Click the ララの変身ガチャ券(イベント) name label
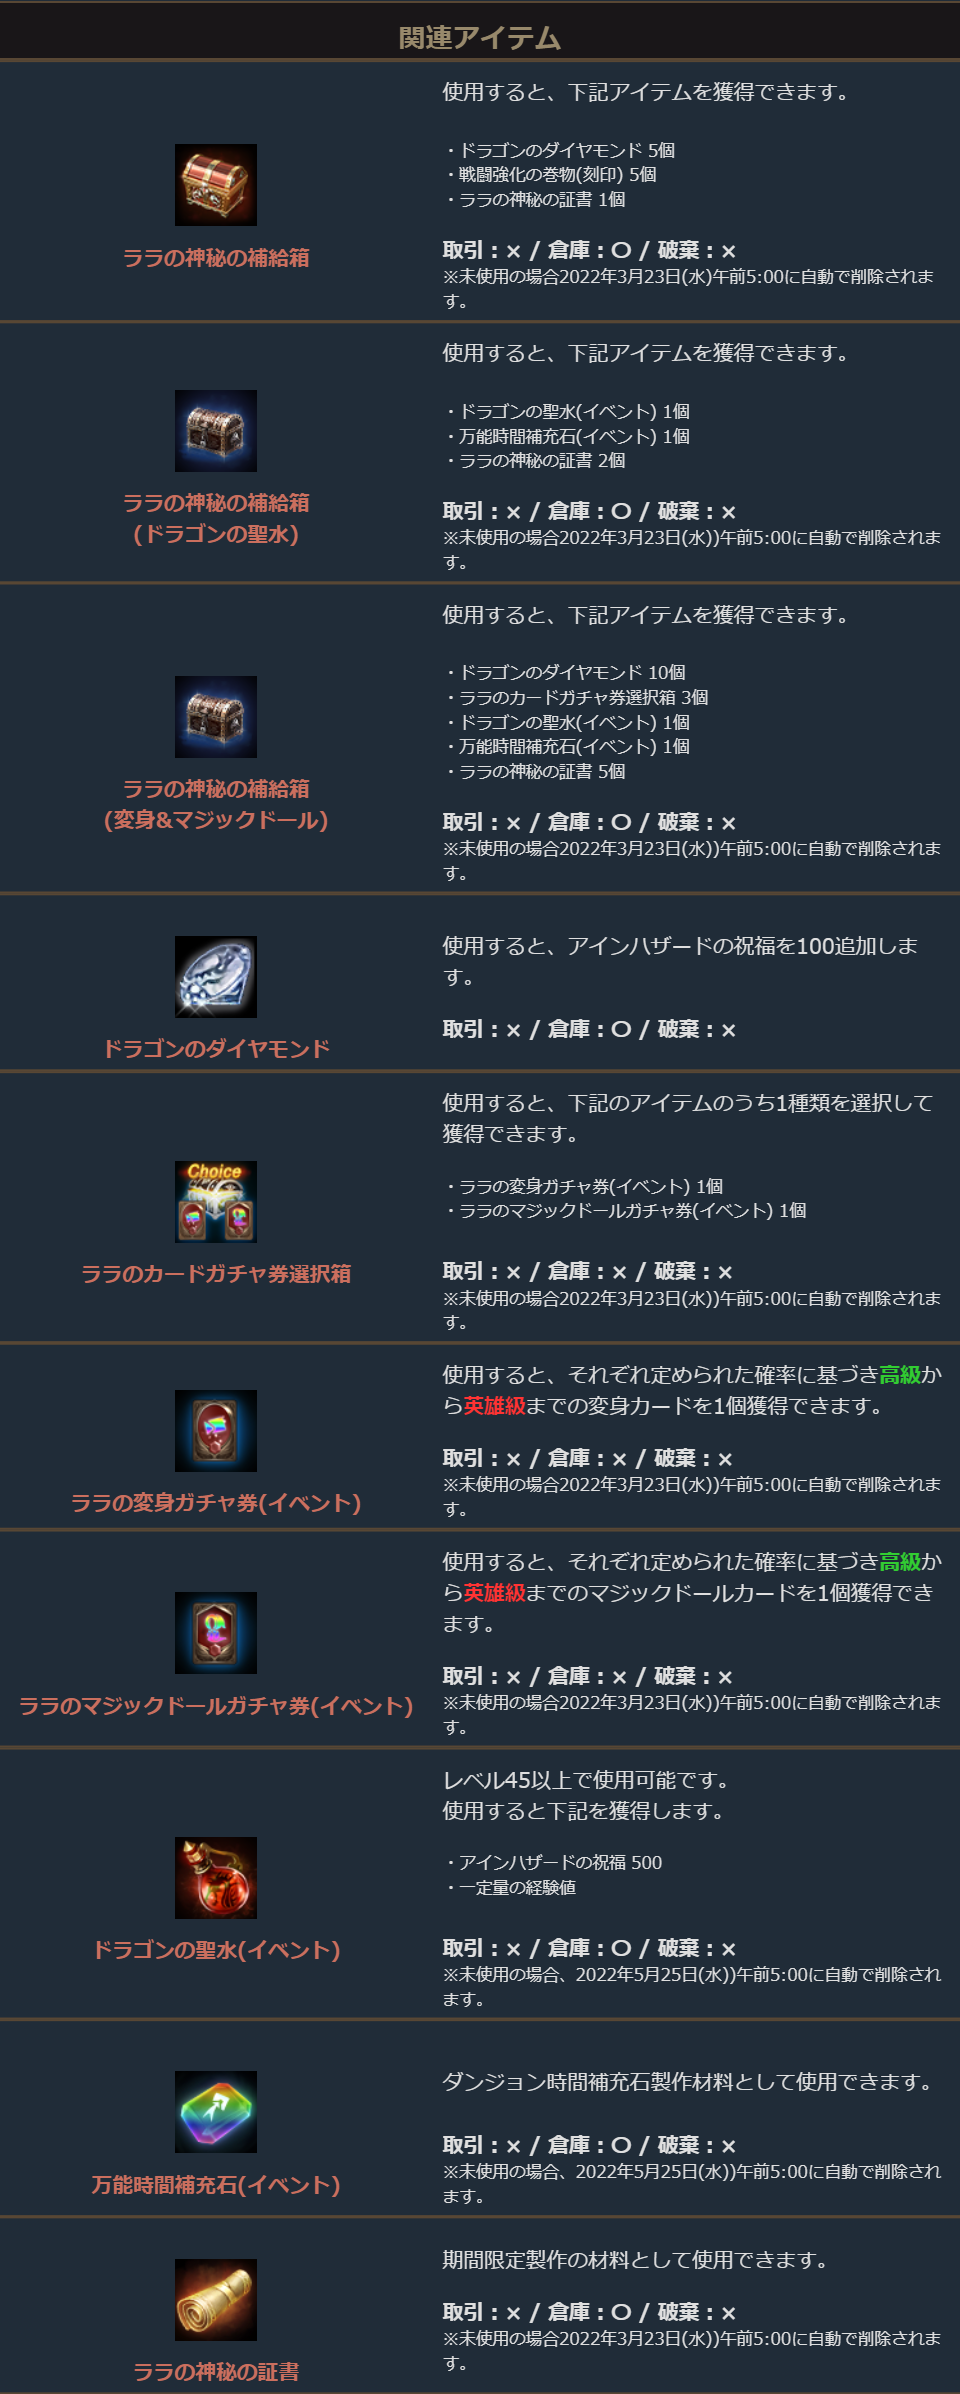 (216, 1503)
